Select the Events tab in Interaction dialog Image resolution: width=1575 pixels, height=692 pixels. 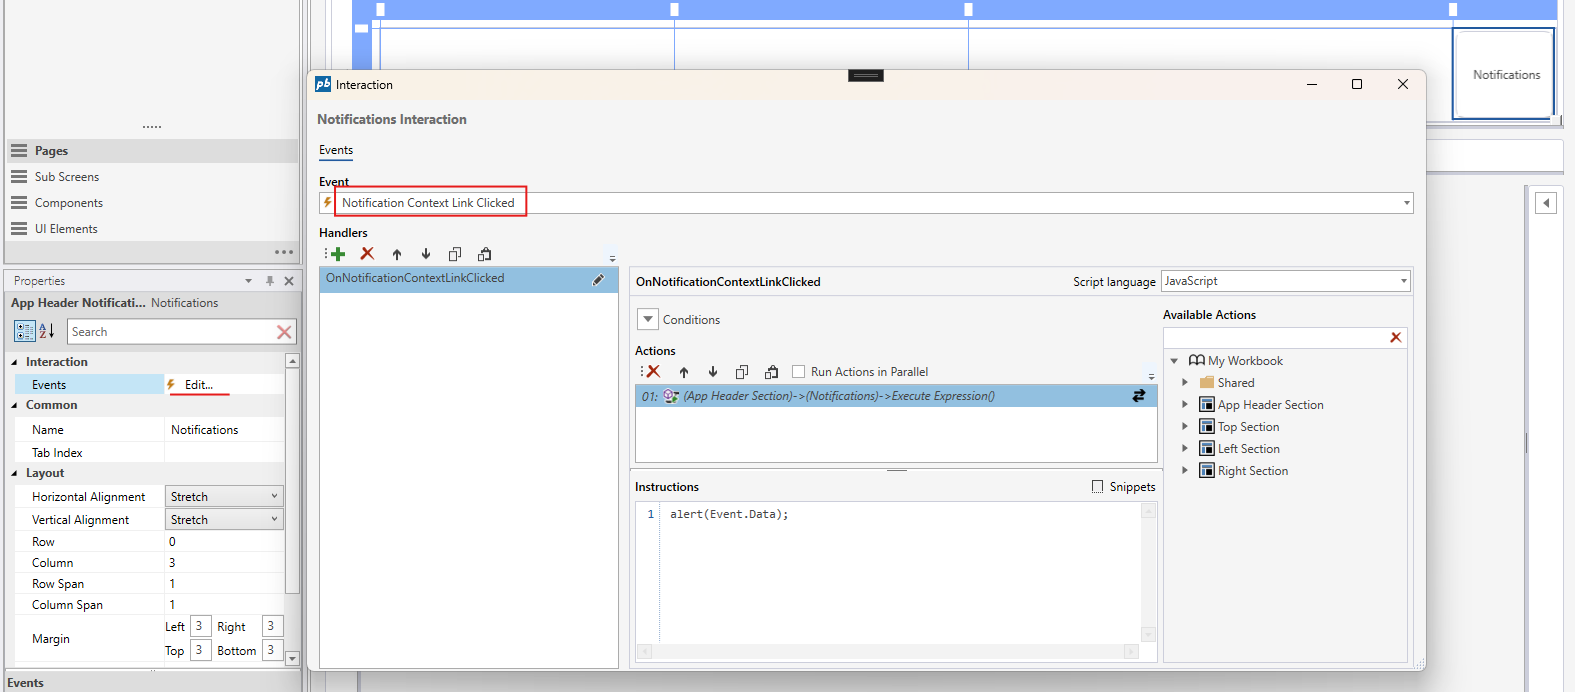(x=336, y=150)
